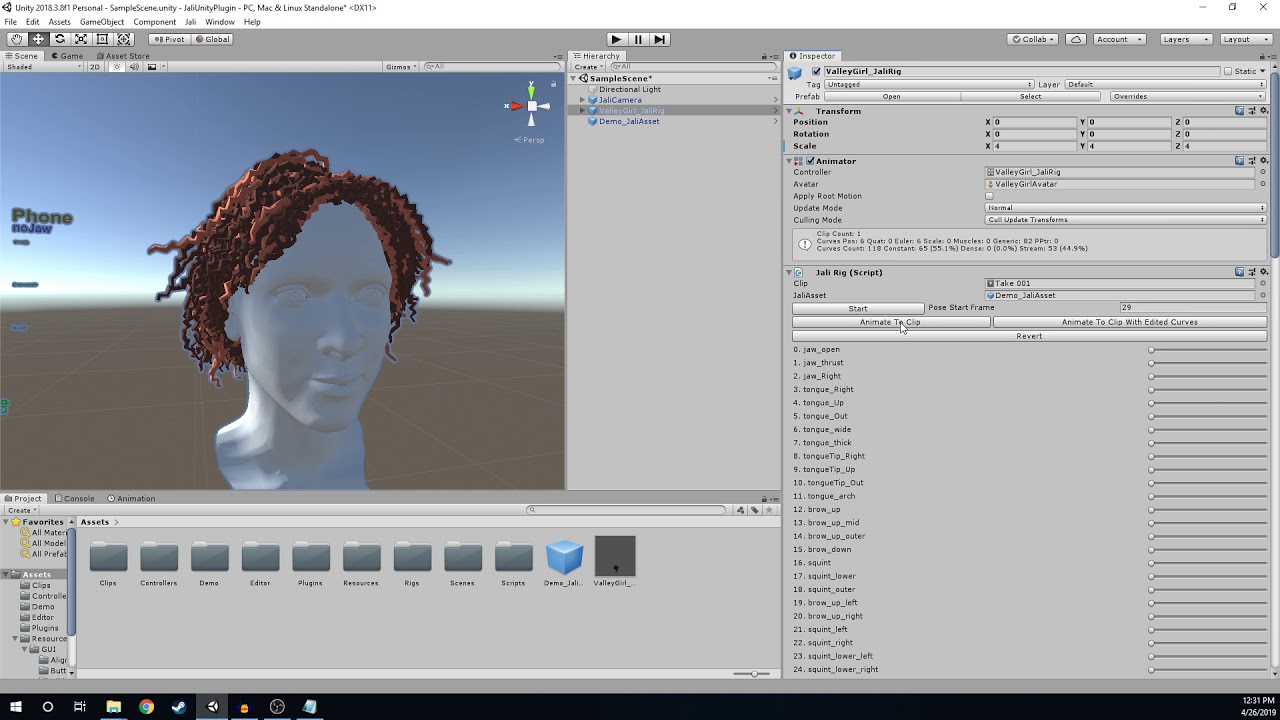Click the Play button
1280x720 pixels.
[x=616, y=39]
